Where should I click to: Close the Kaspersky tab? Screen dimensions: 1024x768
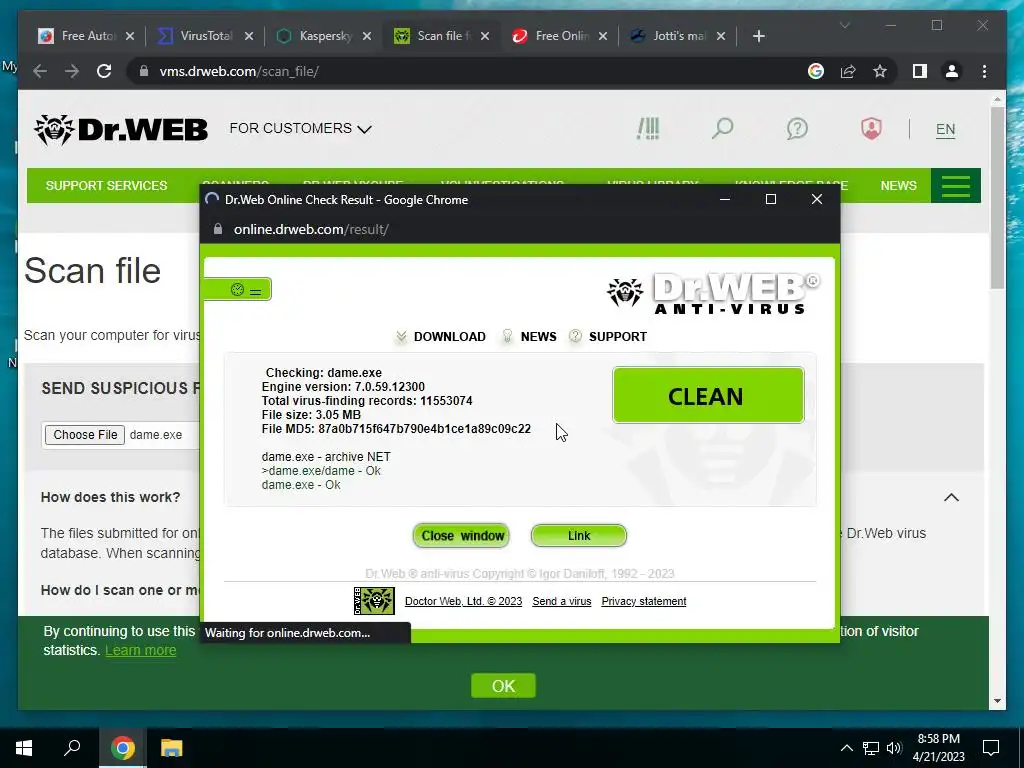coord(367,37)
